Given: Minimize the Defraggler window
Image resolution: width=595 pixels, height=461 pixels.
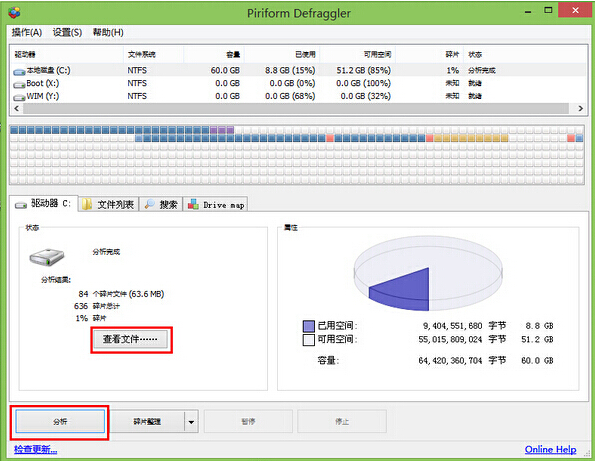Looking at the screenshot, I should tap(528, 11).
